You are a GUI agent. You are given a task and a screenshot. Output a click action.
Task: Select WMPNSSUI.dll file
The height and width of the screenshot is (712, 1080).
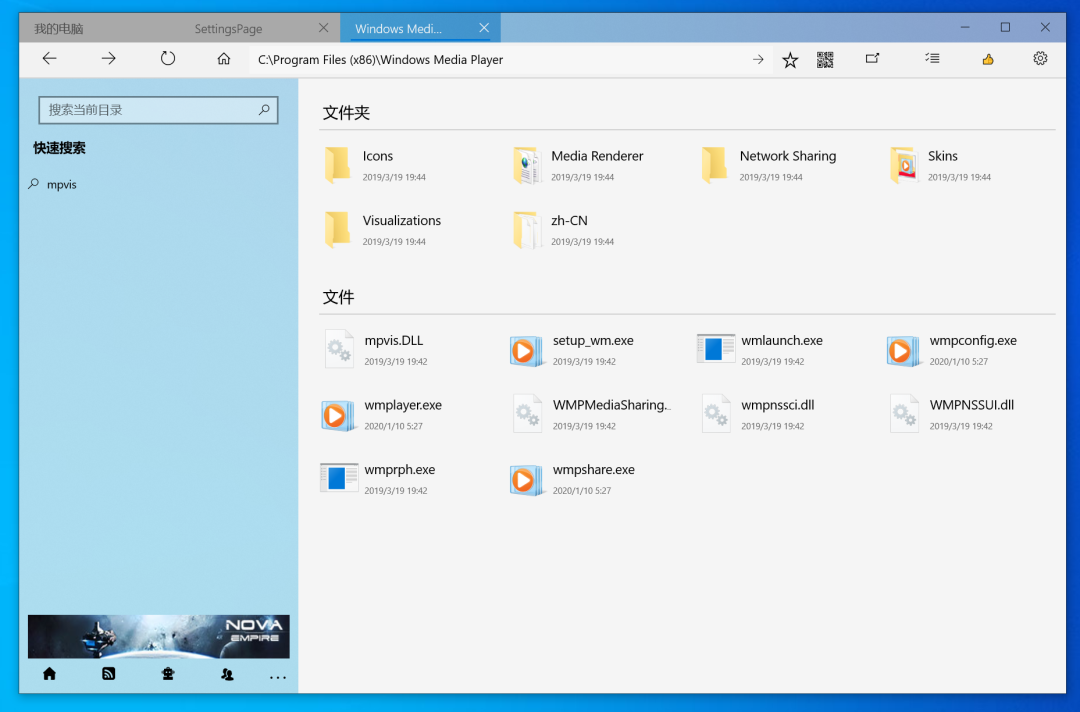[x=952, y=415]
